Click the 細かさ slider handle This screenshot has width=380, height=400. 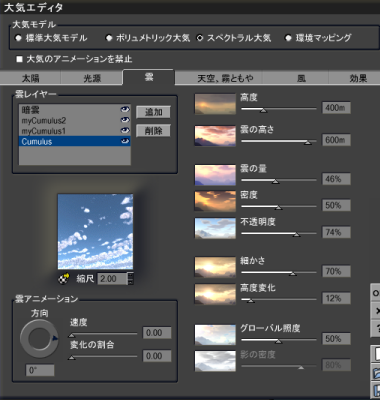[x=293, y=273]
